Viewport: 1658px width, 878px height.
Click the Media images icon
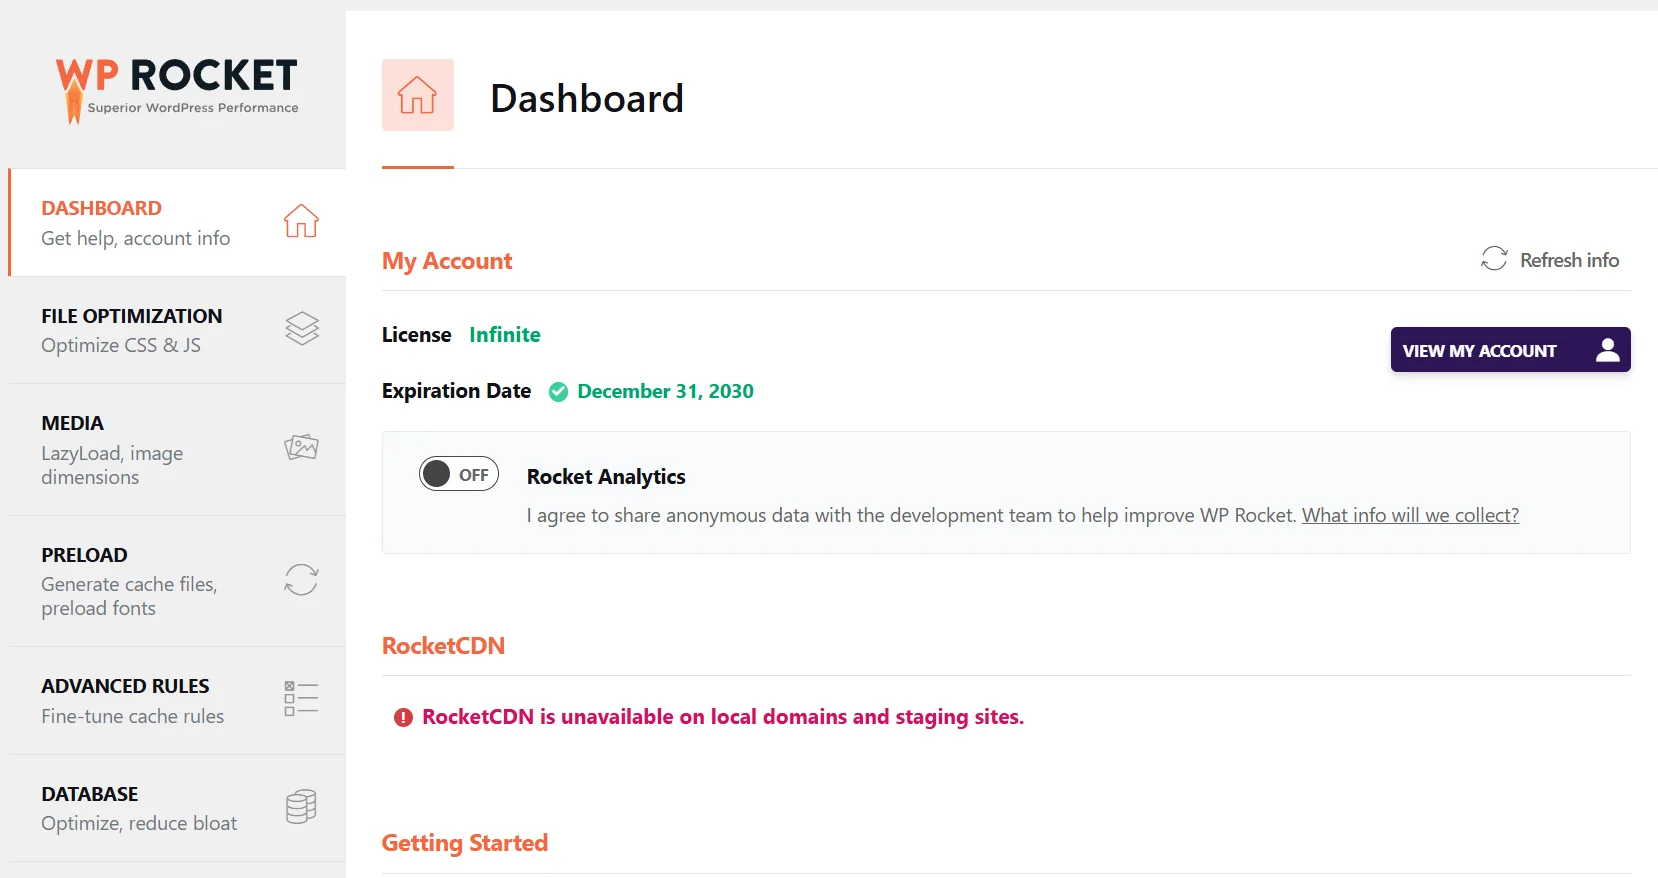[301, 447]
